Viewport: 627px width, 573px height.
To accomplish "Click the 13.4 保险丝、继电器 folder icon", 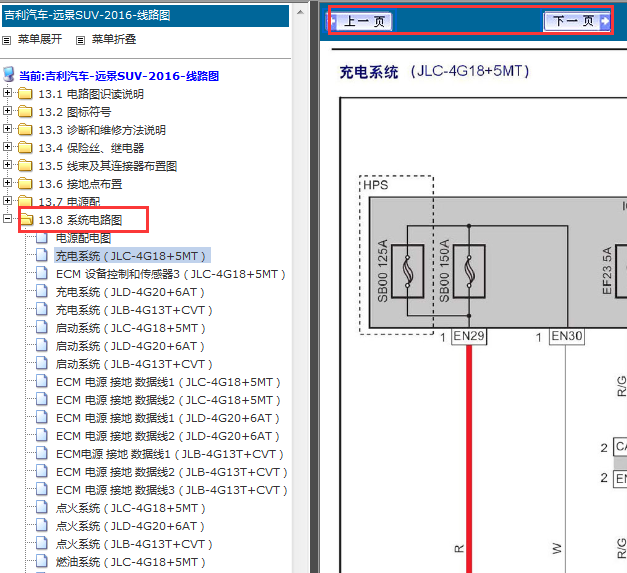I will coord(25,148).
